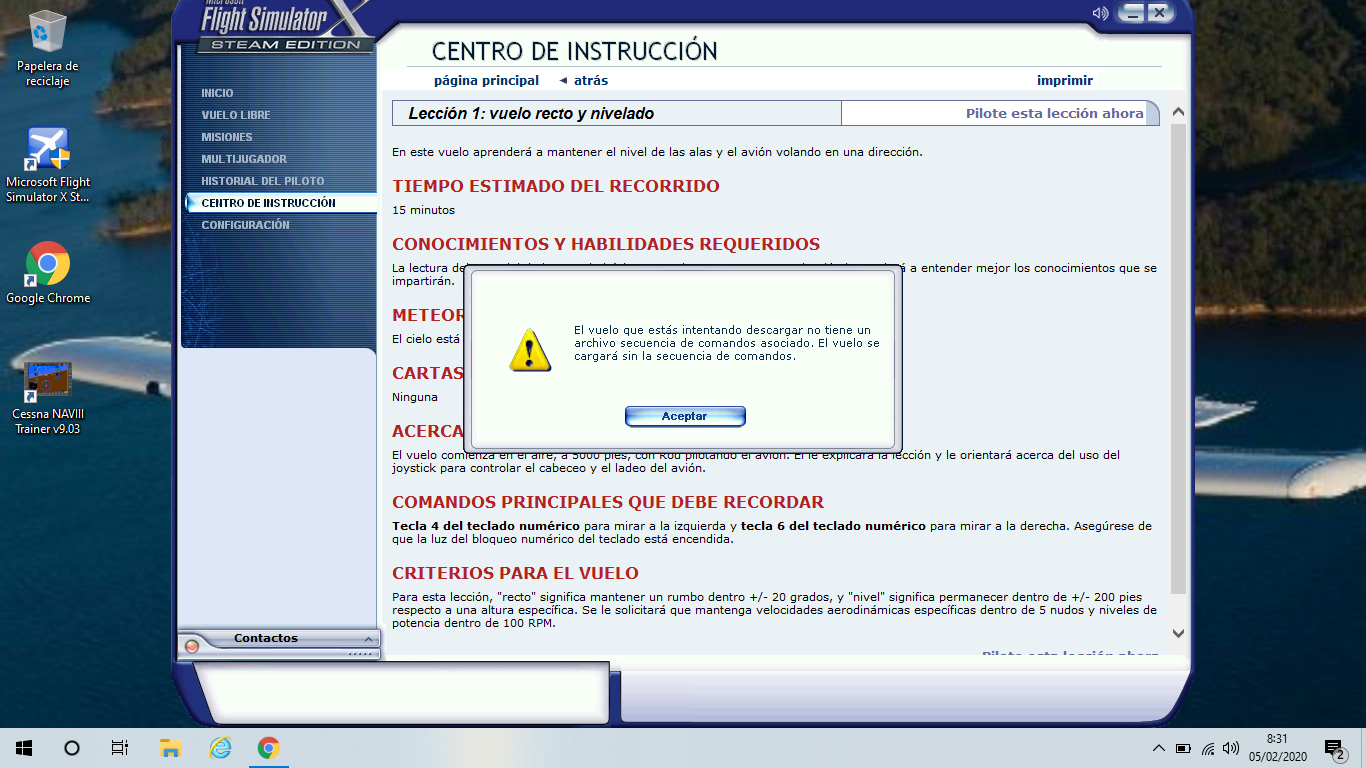The image size is (1366, 768).
Task: Click the CENTRO DE INSTRUCCIÓN page title
Action: (x=575, y=51)
